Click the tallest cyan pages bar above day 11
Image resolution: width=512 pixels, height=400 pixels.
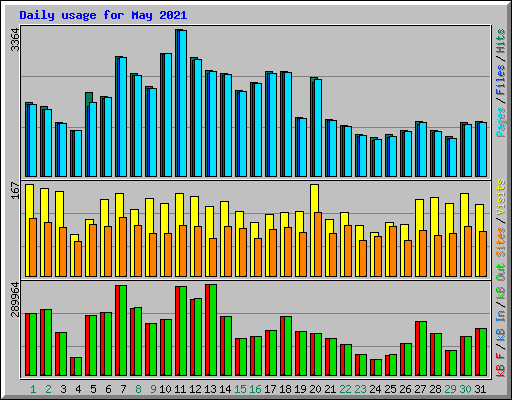tap(183, 103)
